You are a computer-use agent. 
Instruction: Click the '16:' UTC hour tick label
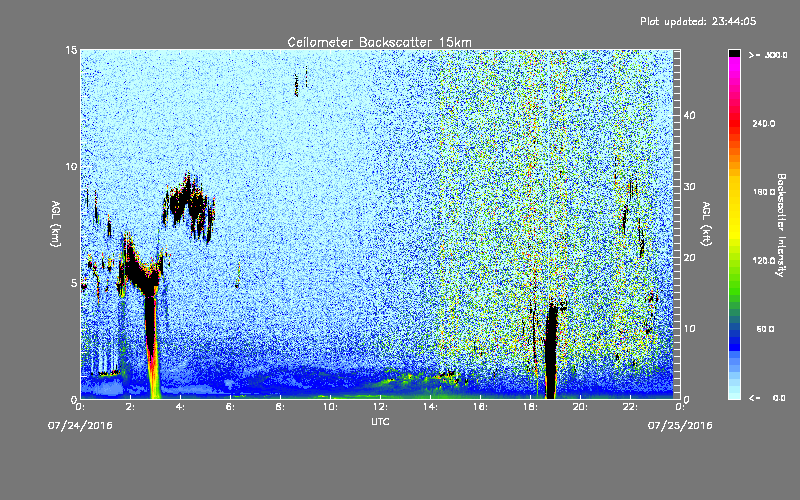click(480, 407)
